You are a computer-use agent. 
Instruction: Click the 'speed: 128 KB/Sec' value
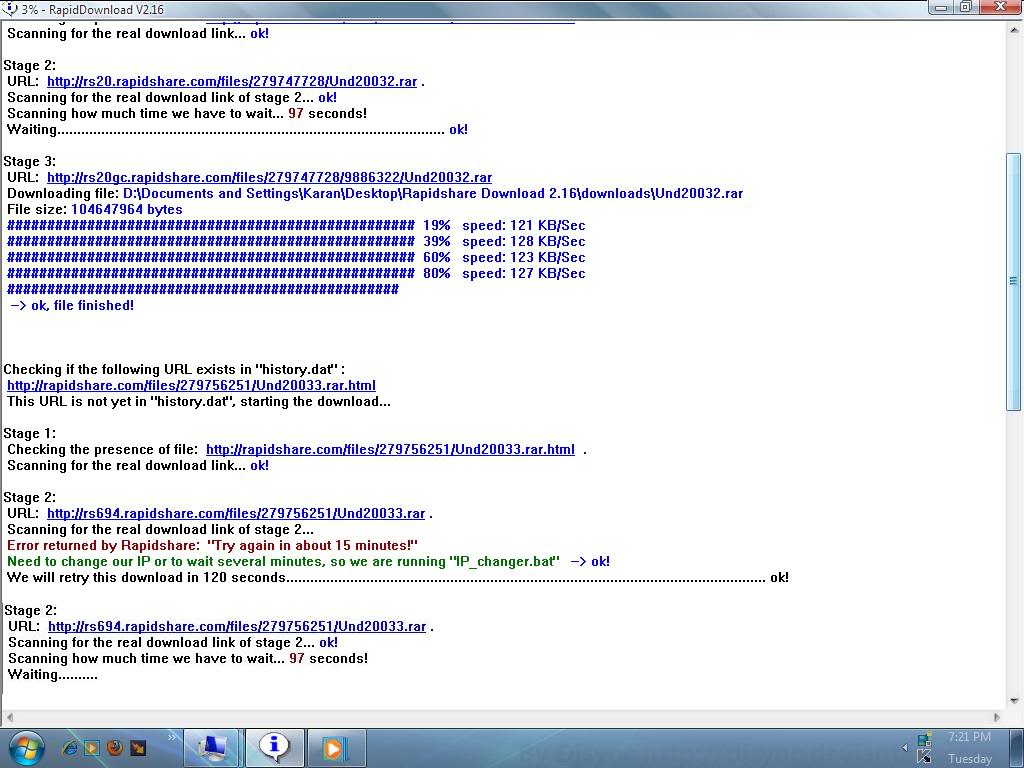(524, 242)
